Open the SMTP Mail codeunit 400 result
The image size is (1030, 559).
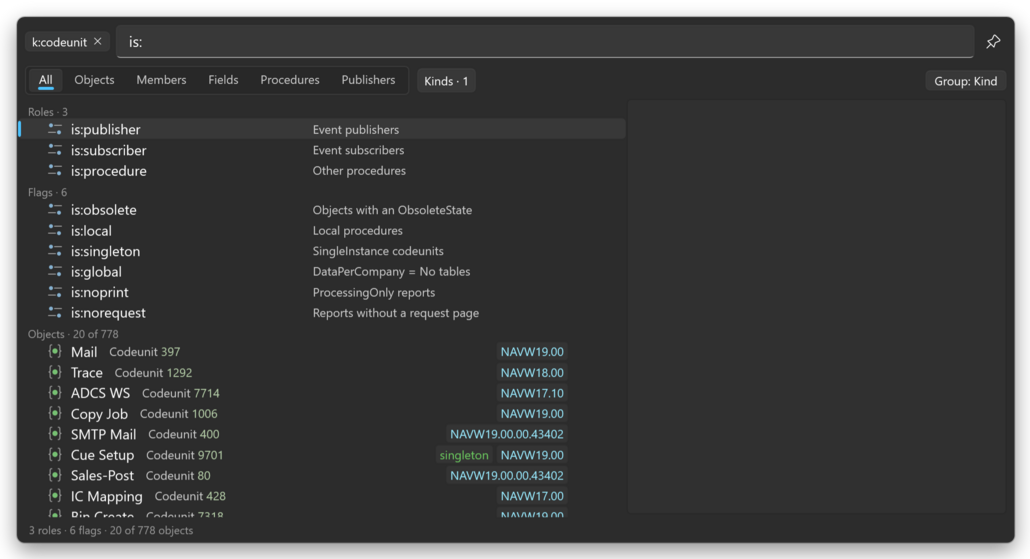click(x=323, y=434)
